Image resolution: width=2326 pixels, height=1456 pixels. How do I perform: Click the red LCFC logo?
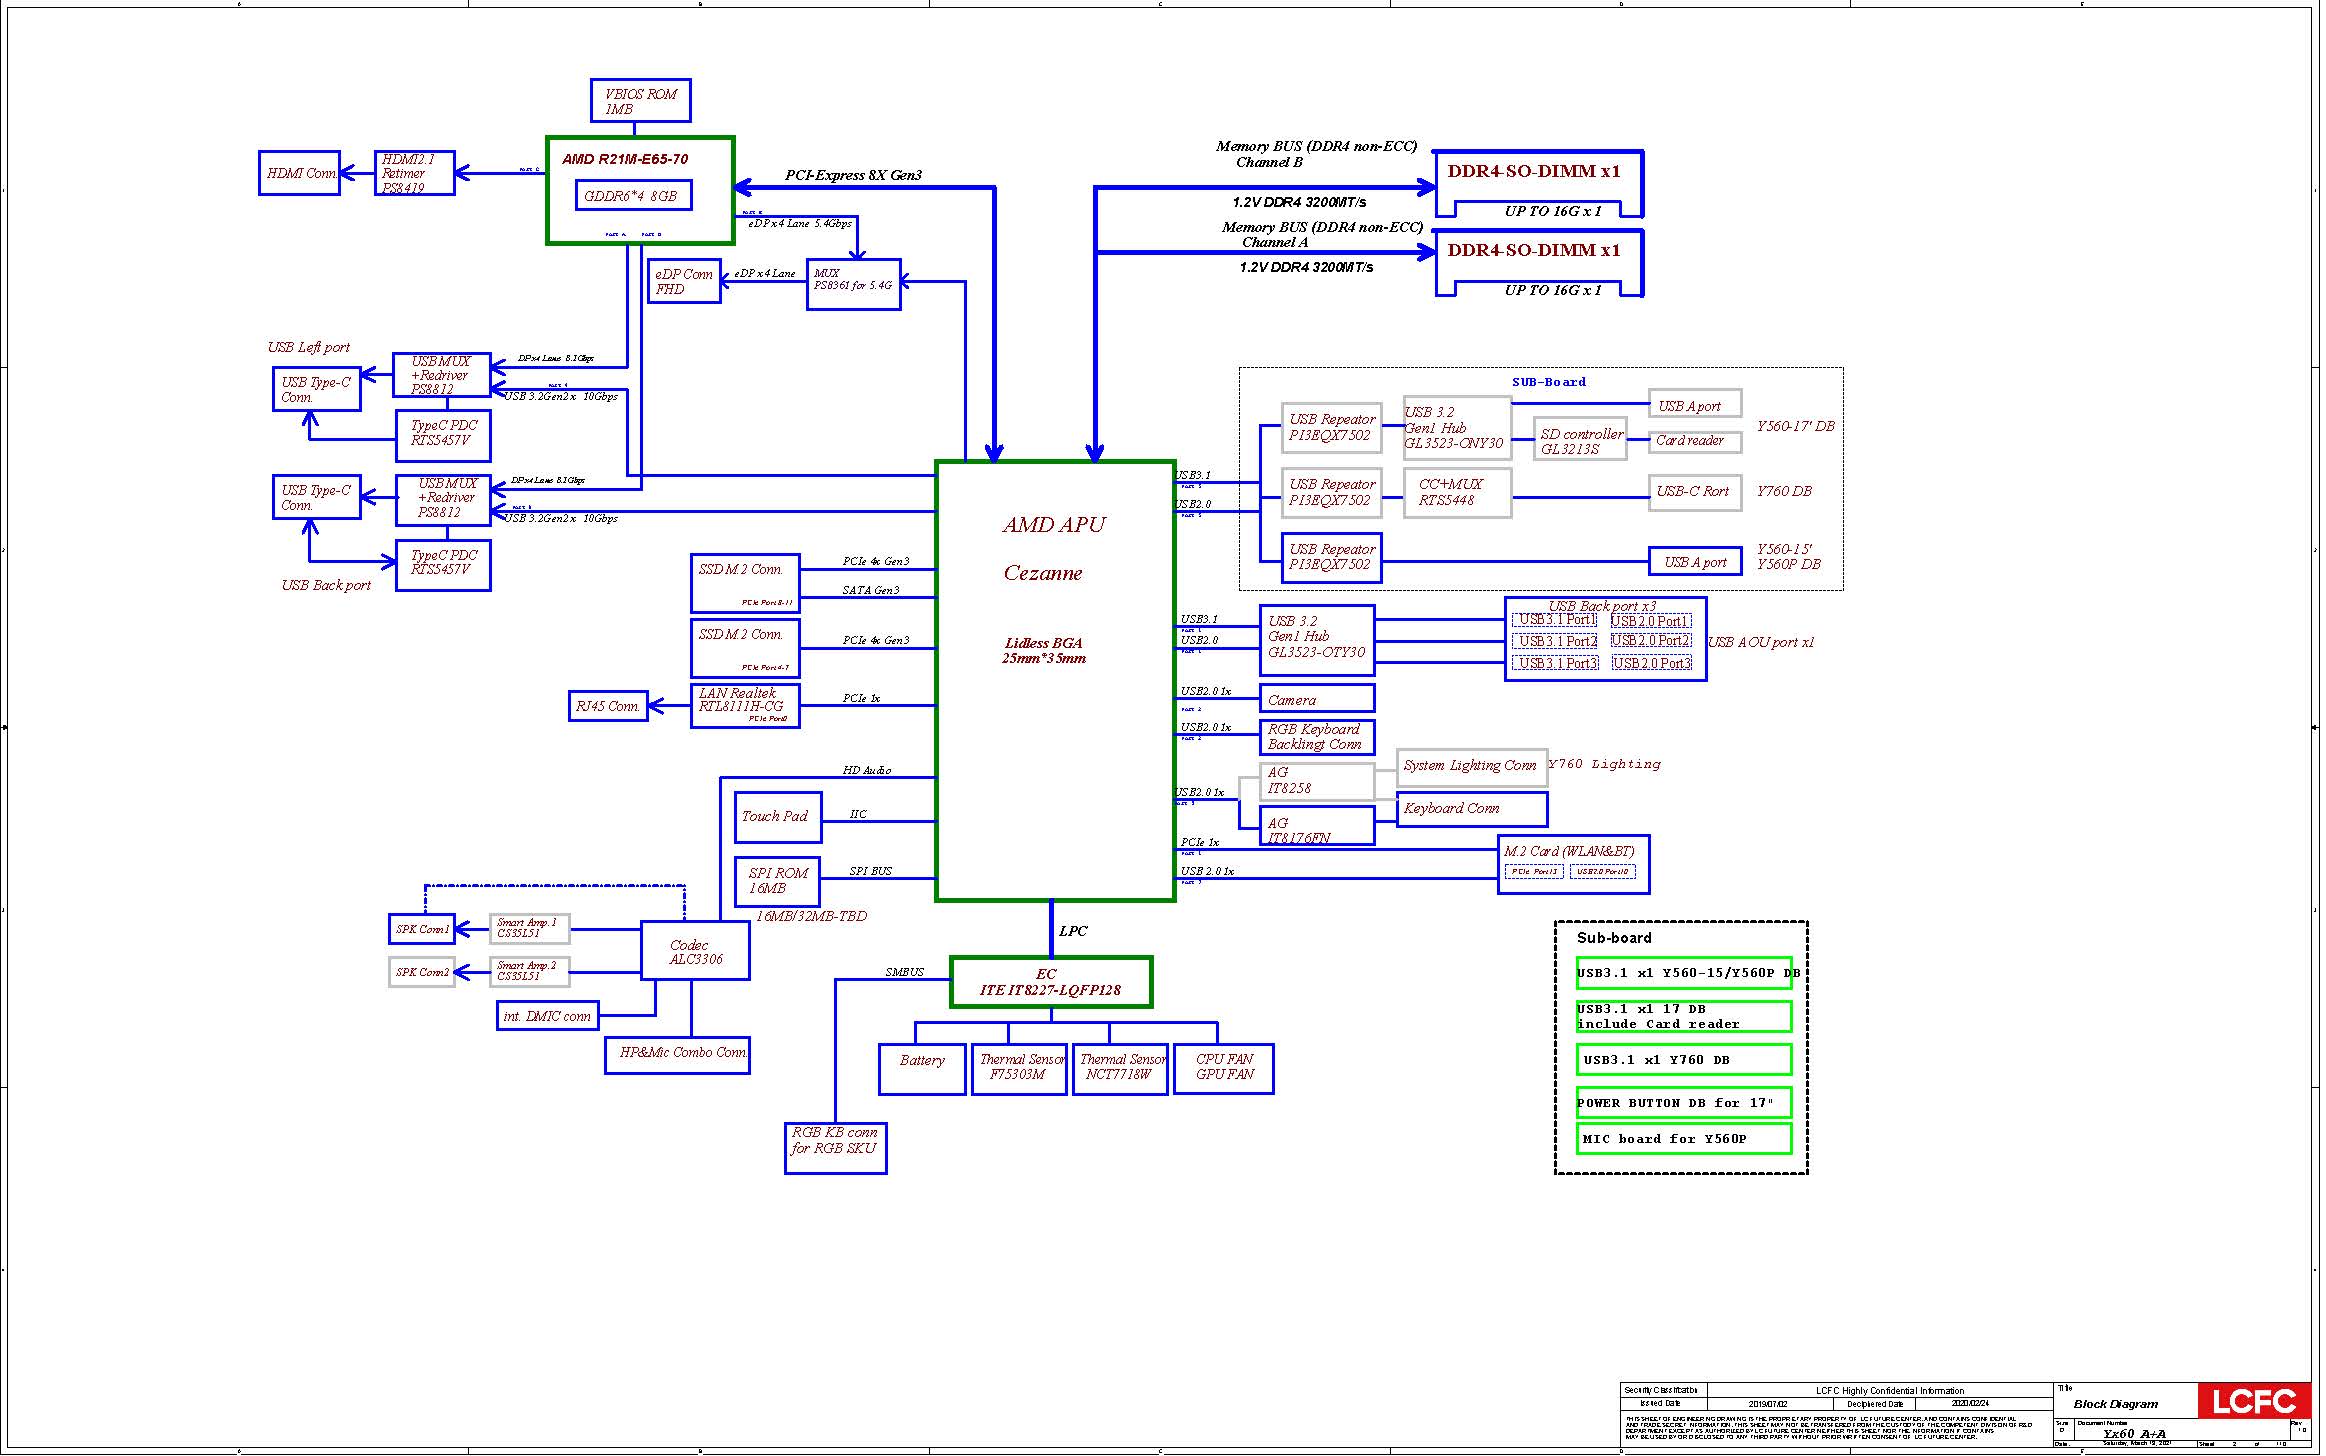[x=2253, y=1401]
